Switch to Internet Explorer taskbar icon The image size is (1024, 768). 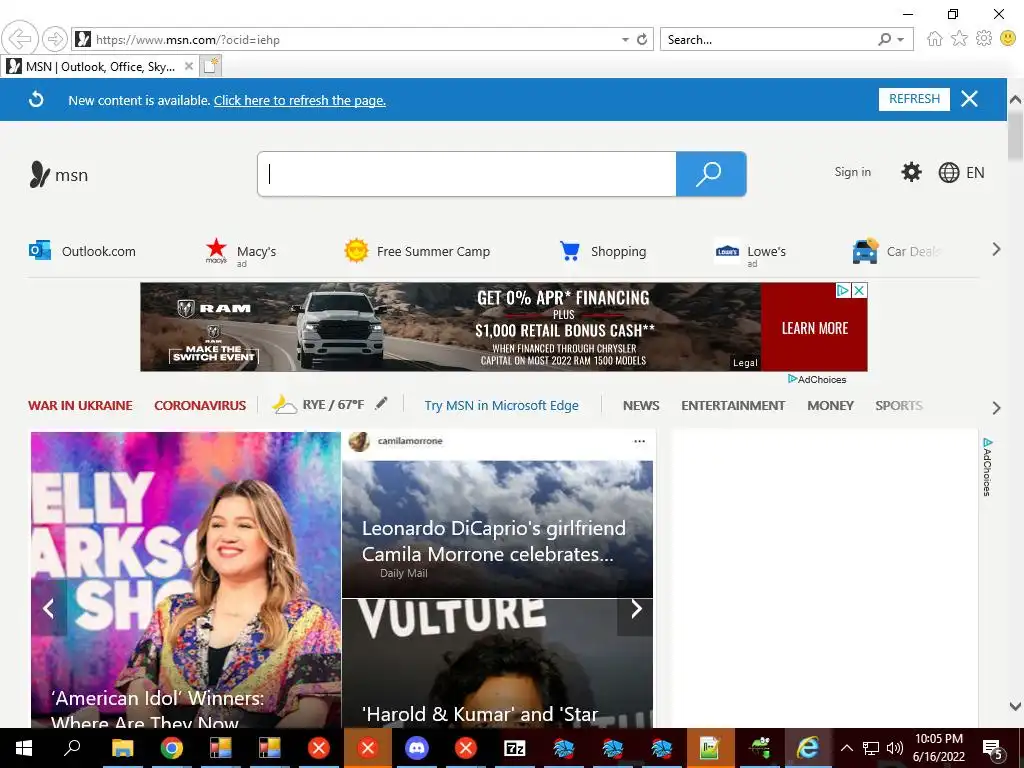808,748
